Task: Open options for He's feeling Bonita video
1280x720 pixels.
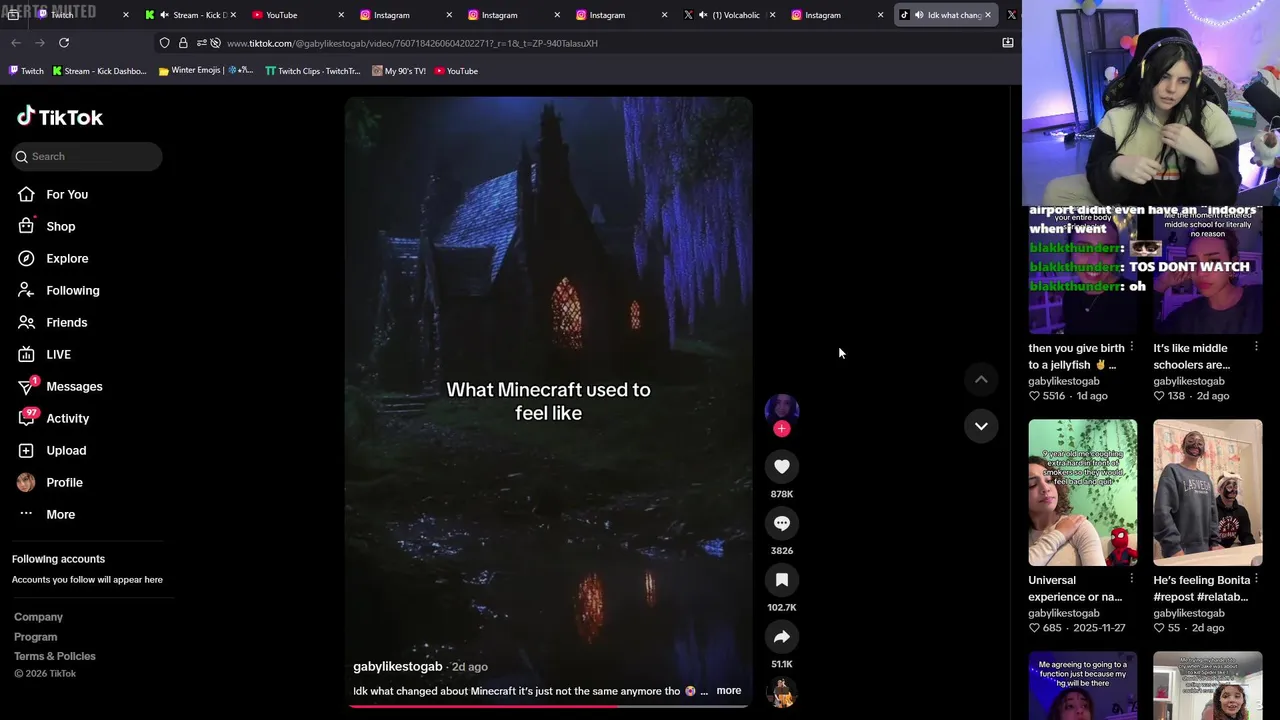Action: tap(1256, 579)
